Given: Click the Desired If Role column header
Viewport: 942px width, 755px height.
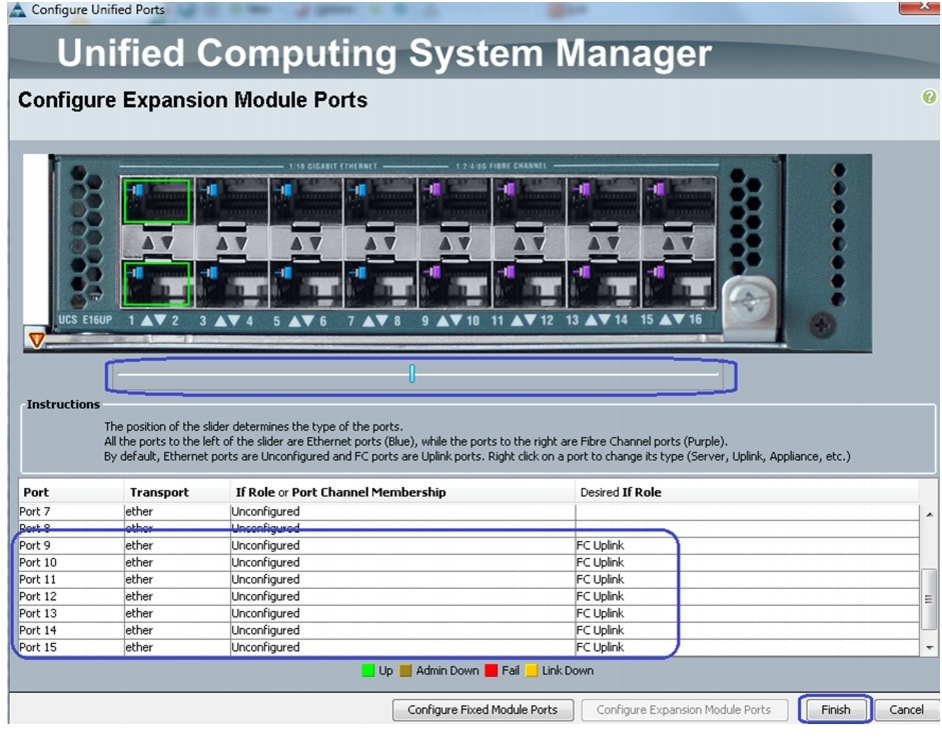Looking at the screenshot, I should coord(620,492).
